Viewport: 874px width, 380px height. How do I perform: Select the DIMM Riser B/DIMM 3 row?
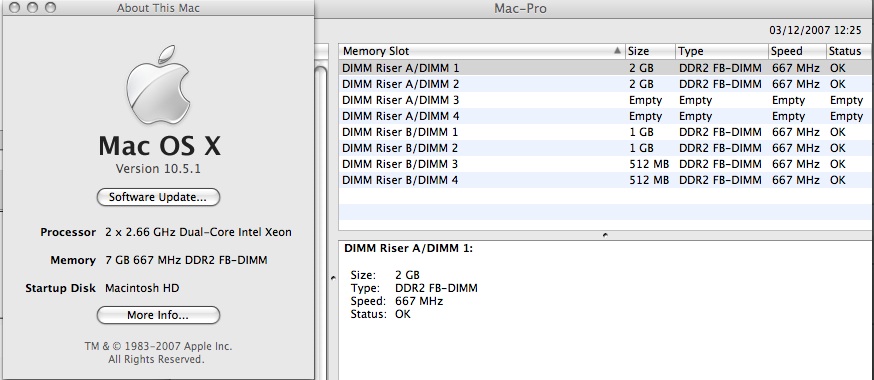[606, 164]
